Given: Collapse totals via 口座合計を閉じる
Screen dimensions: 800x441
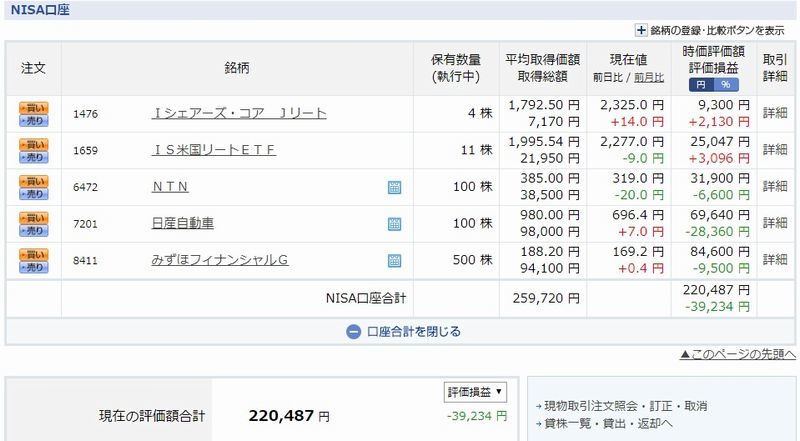Looking at the screenshot, I should click(x=414, y=332).
